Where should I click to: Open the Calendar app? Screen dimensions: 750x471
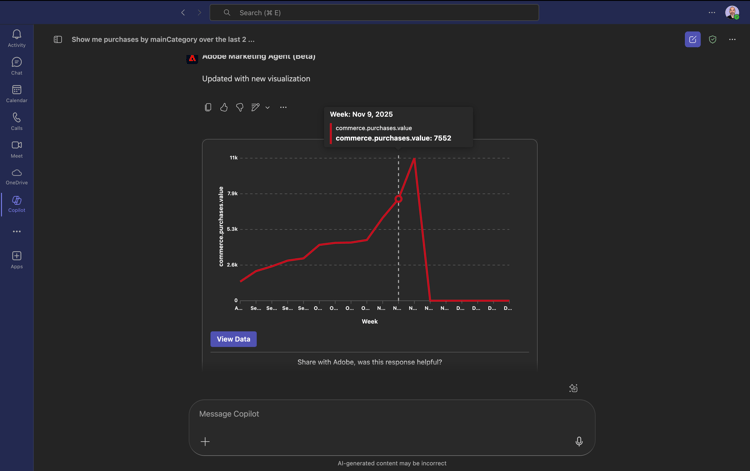17,94
